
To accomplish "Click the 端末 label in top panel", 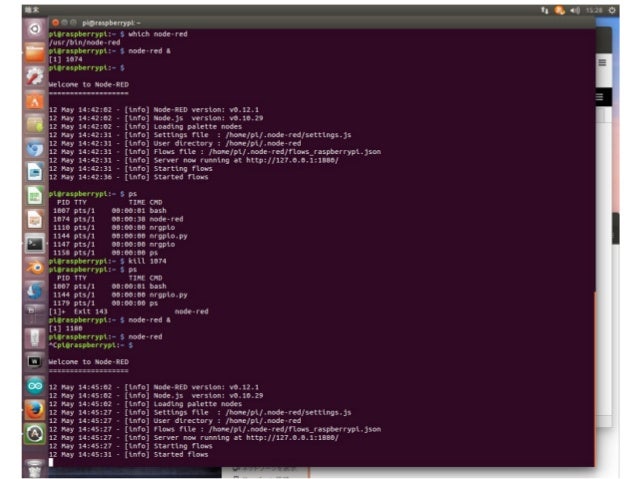I will 32,10.
